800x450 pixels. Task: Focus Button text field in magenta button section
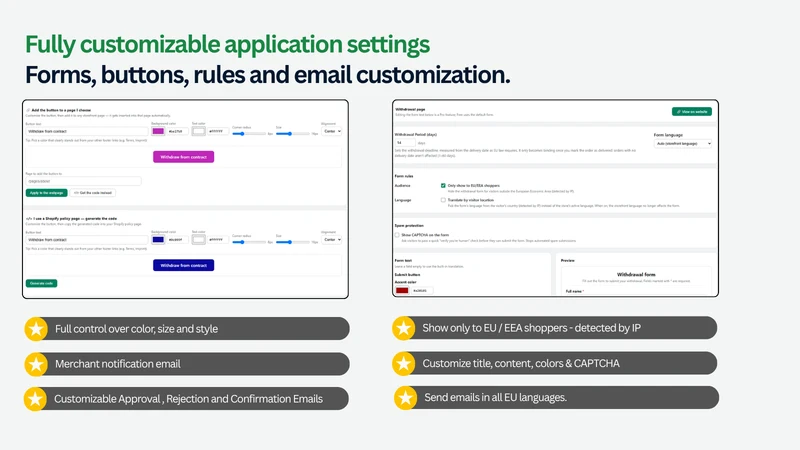(87, 131)
